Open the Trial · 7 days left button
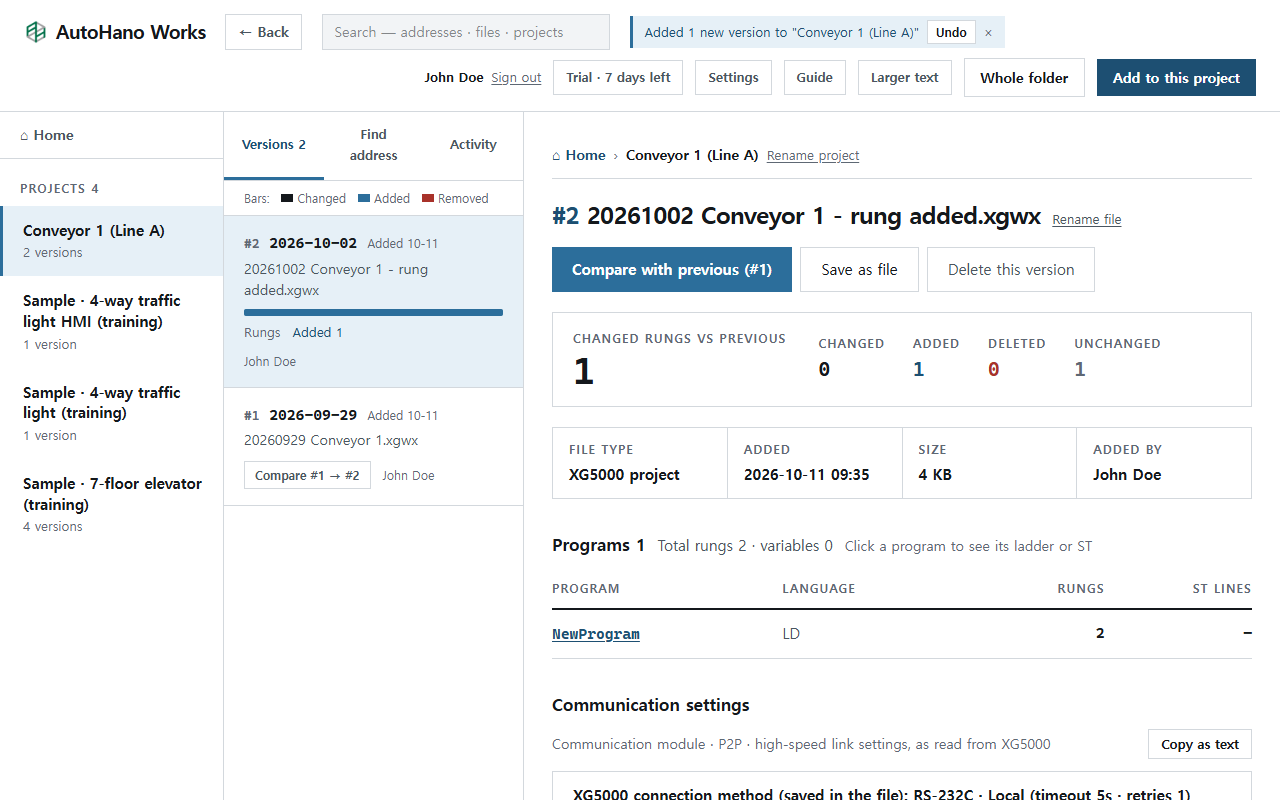 tap(618, 78)
